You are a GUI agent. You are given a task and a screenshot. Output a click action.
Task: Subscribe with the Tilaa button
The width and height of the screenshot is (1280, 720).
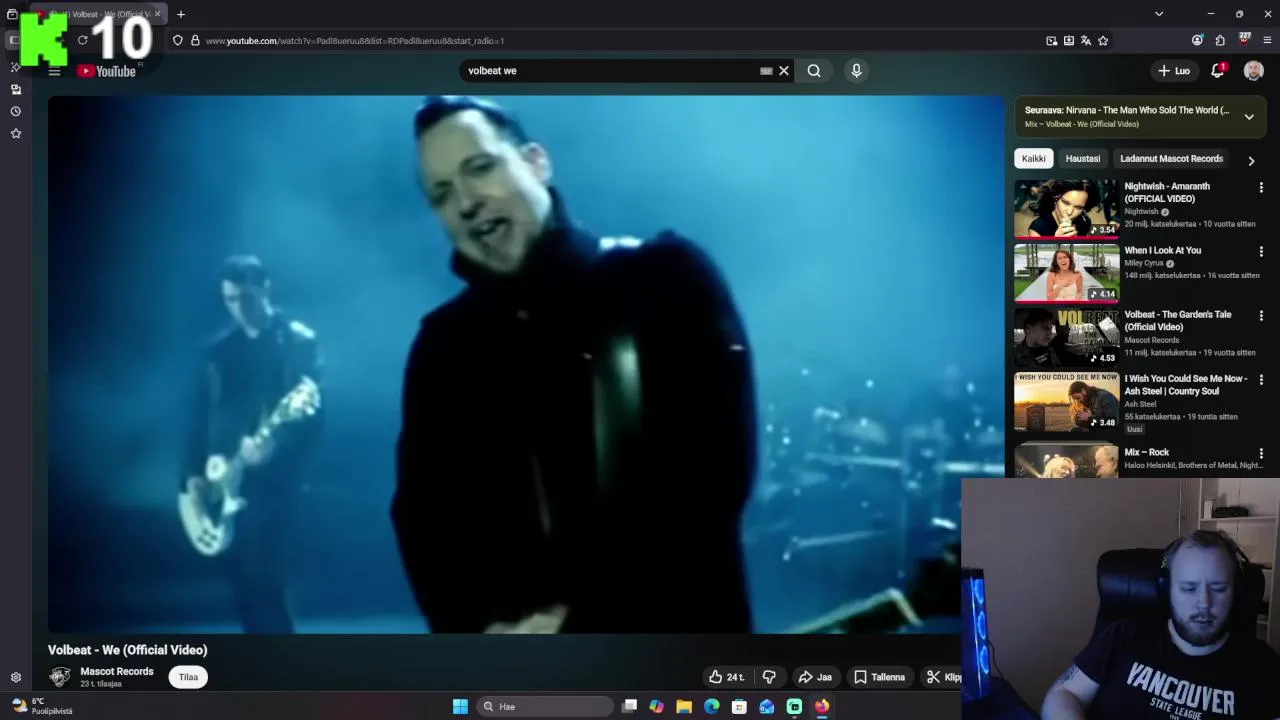tap(188, 677)
